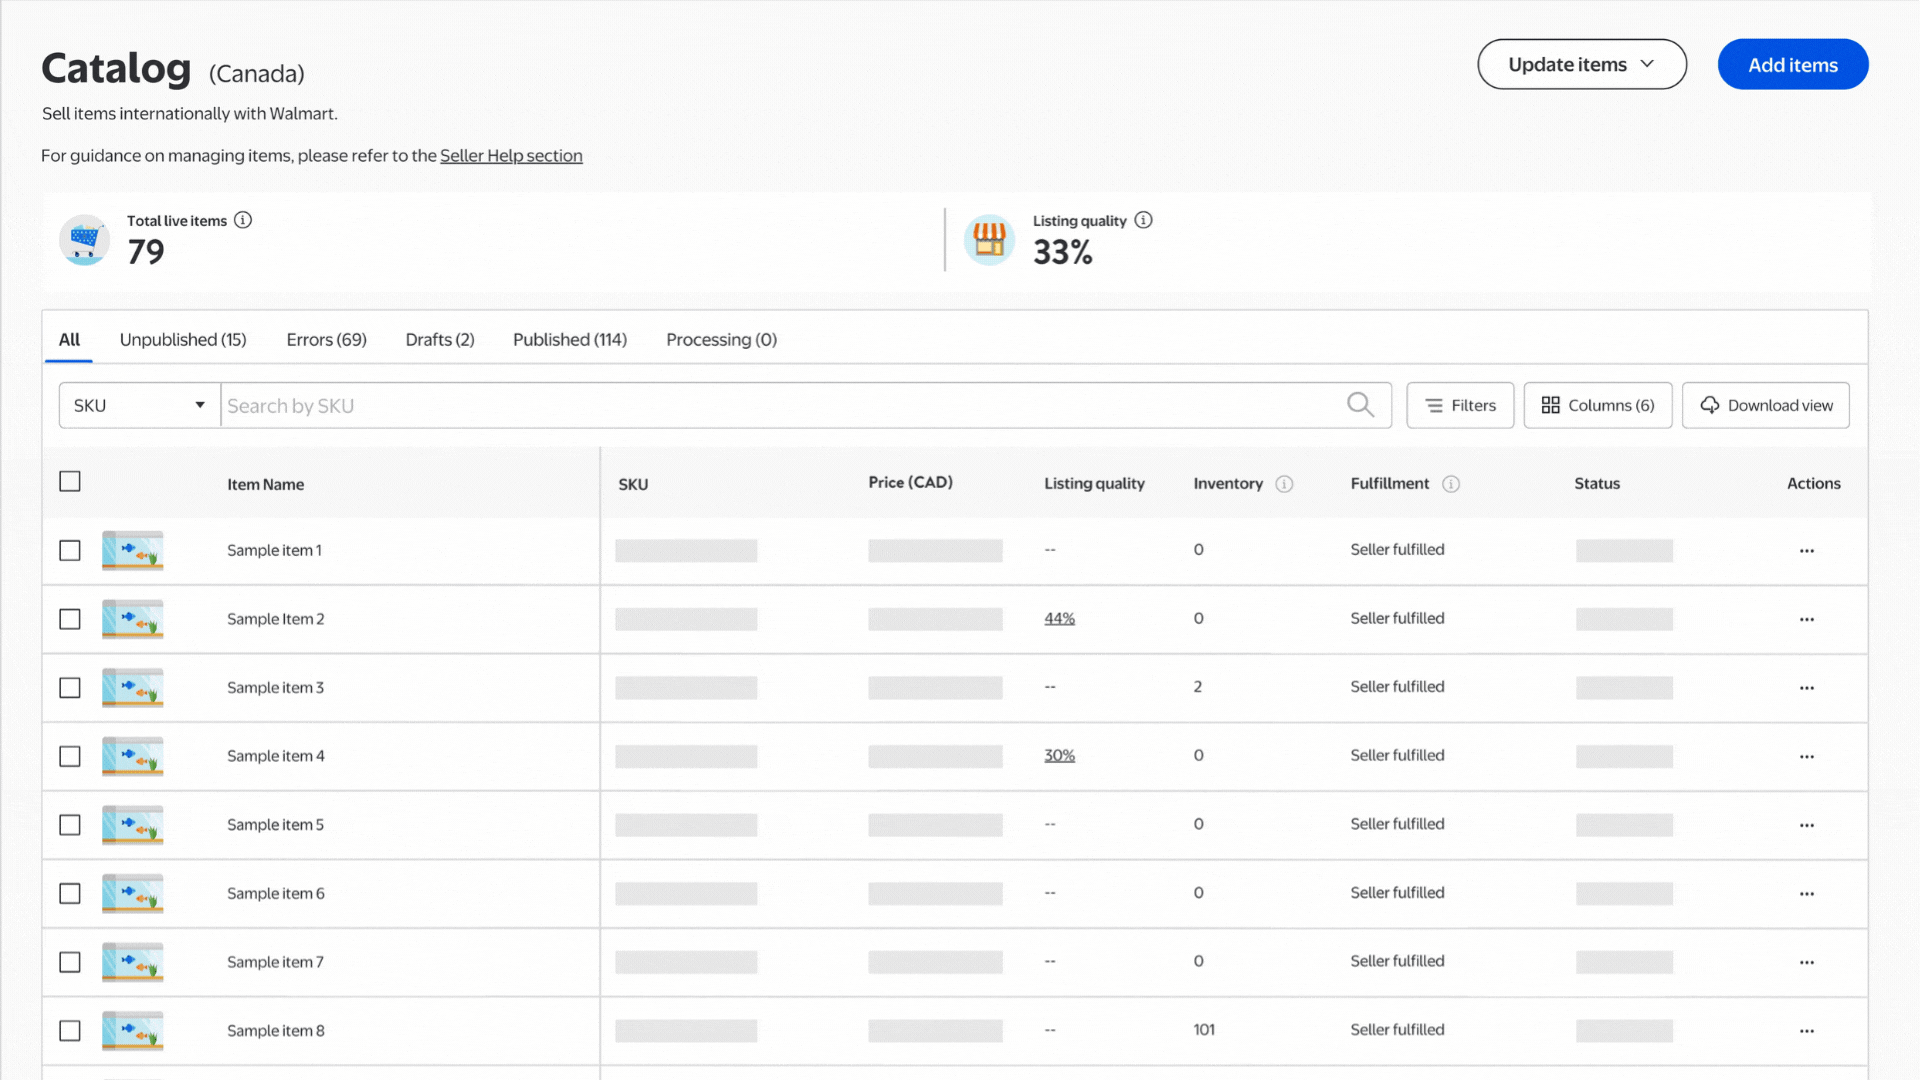Tick checkbox for Sample item 5
The width and height of the screenshot is (1920, 1080).
[x=70, y=825]
